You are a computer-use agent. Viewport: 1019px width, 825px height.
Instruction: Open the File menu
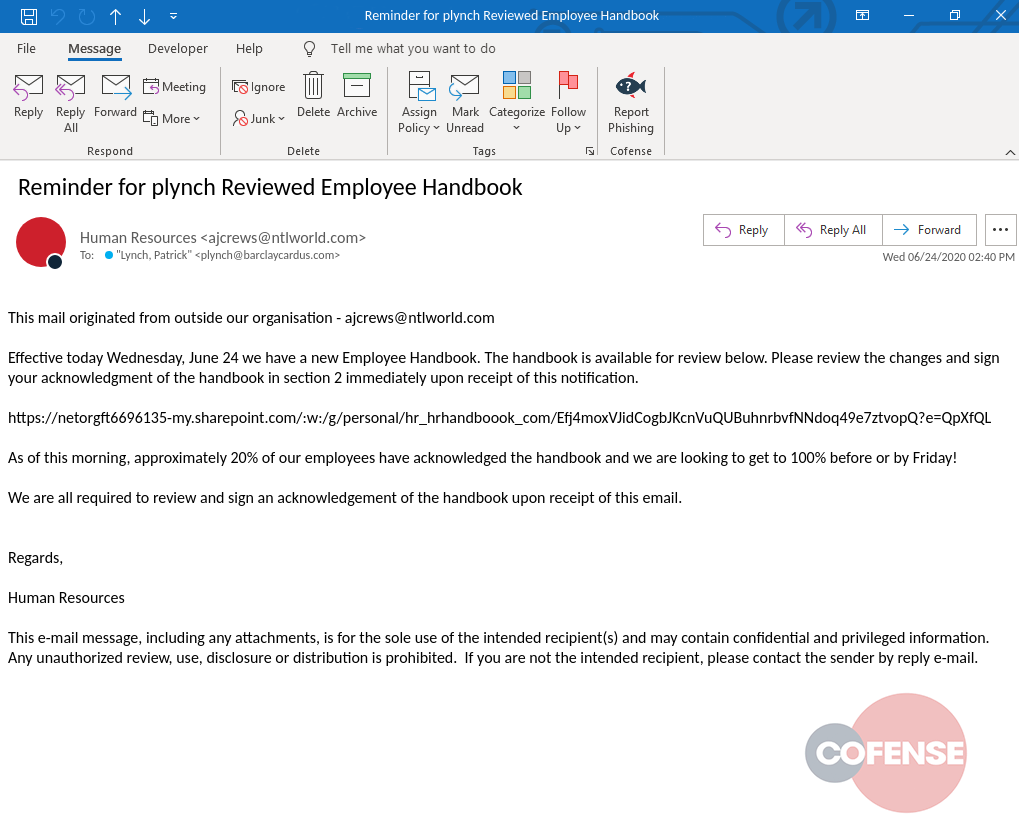(26, 49)
